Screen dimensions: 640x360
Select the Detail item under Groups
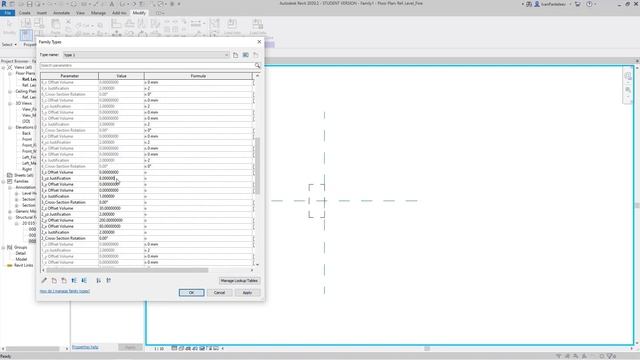[x=21, y=253]
